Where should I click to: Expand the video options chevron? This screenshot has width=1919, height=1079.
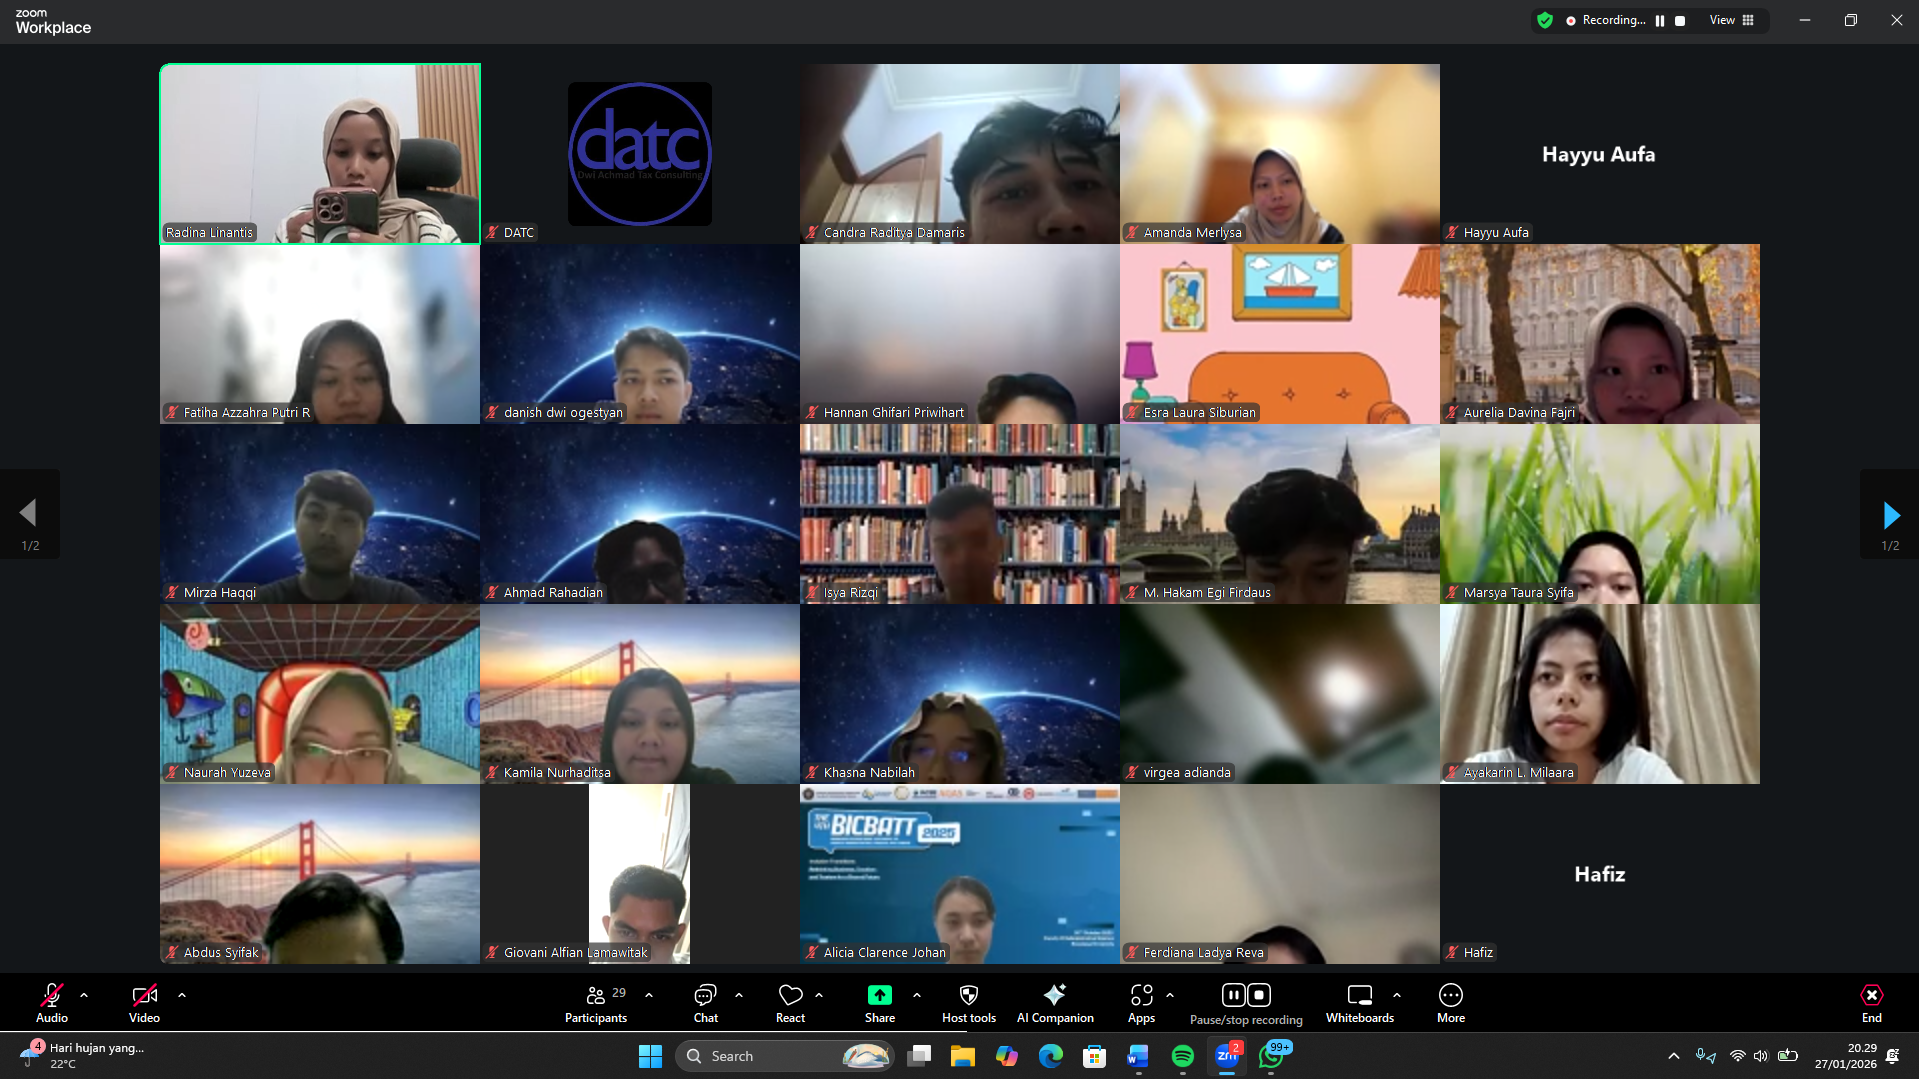pos(182,995)
